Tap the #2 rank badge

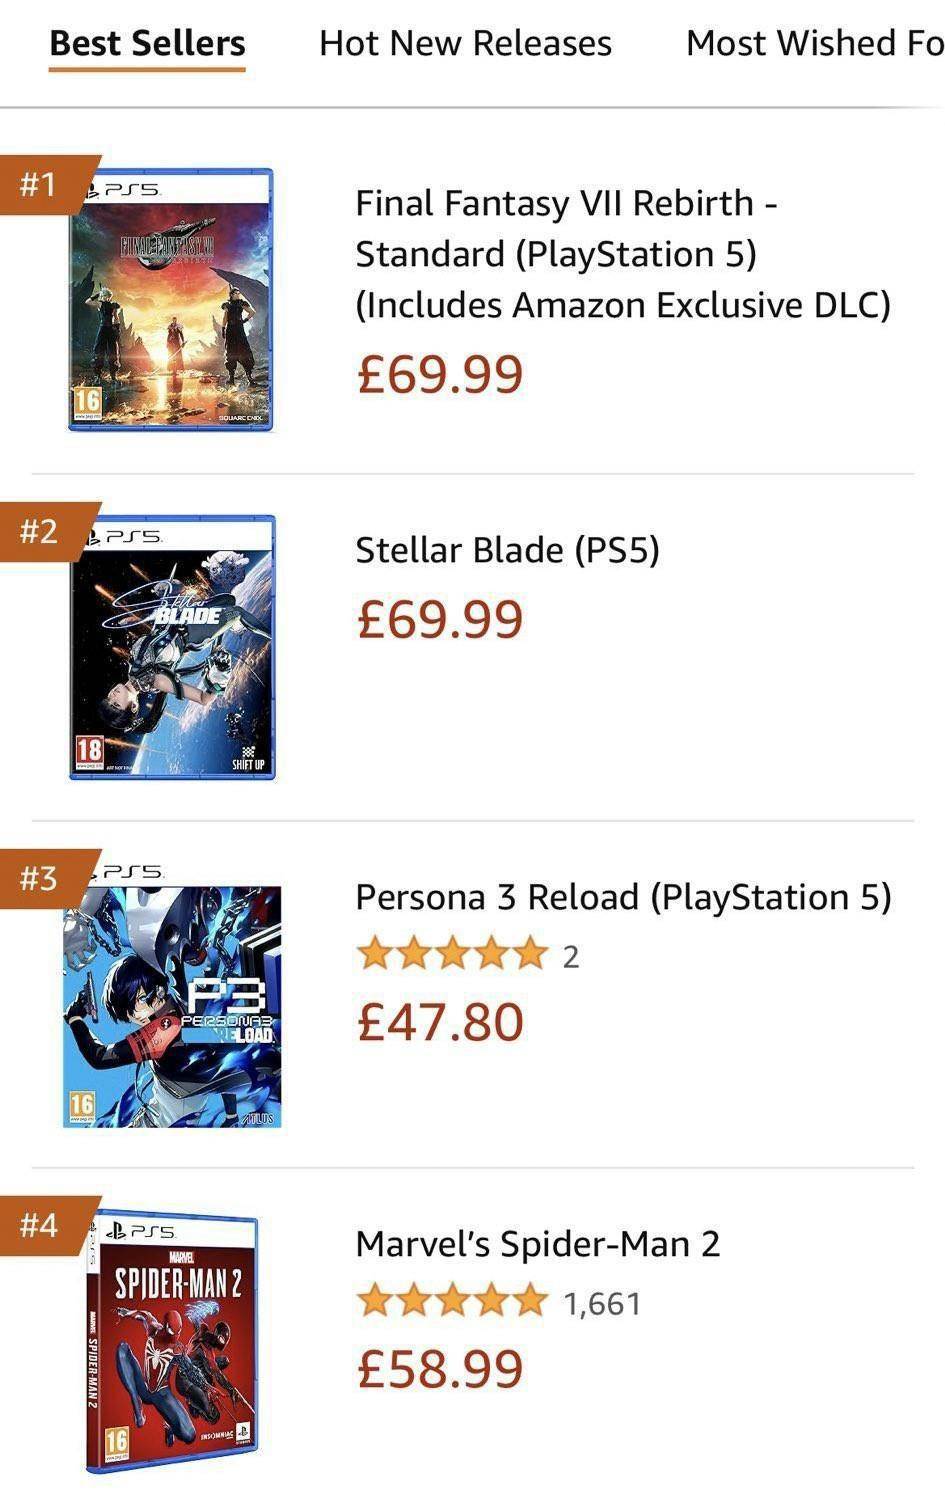click(40, 531)
